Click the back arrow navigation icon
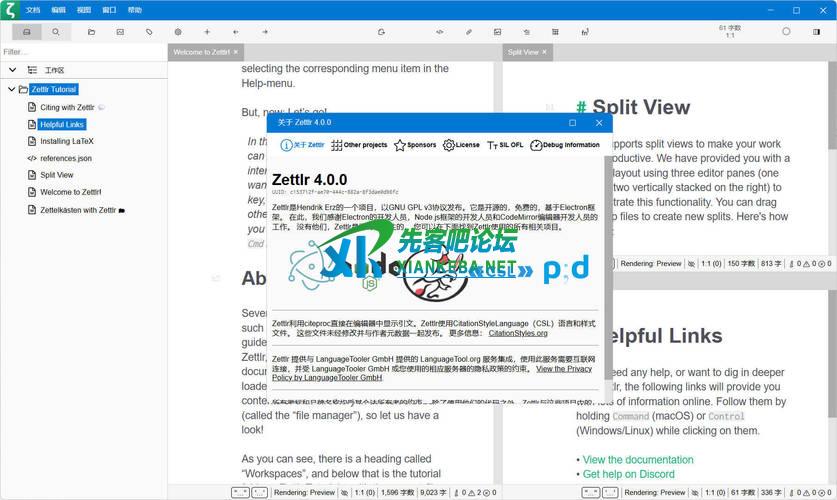This screenshot has width=837, height=500. tap(236, 32)
